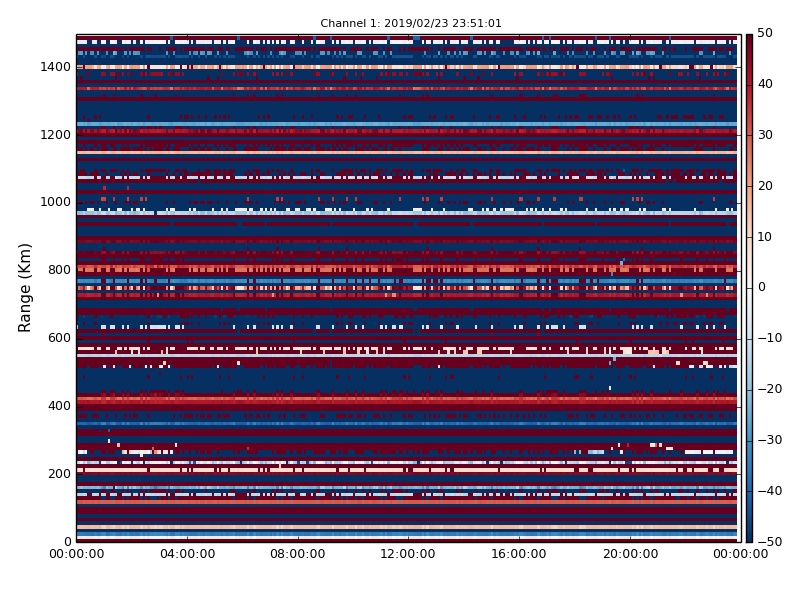This screenshot has height=600, width=800.
Task: Click the "Range (Km)" y-axis label
Action: [x=26, y=287]
